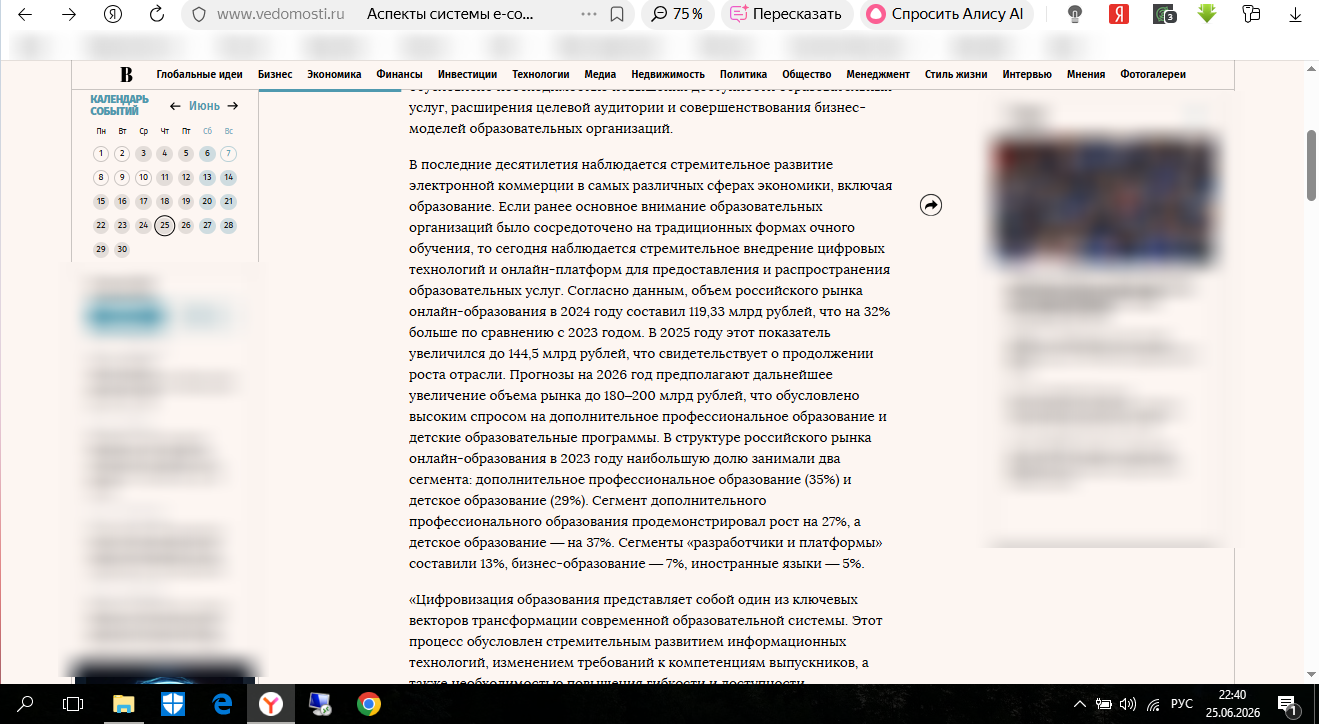Open the Стиль жизни section
Screen dimensions: 1319x724
pos(956,74)
